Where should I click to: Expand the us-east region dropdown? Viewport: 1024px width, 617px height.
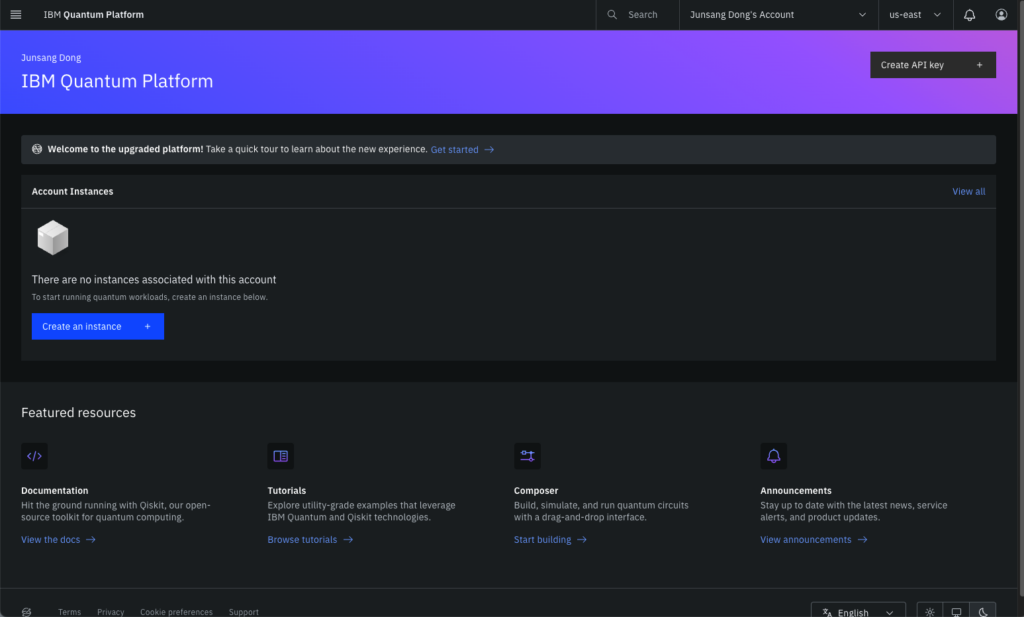pos(916,14)
